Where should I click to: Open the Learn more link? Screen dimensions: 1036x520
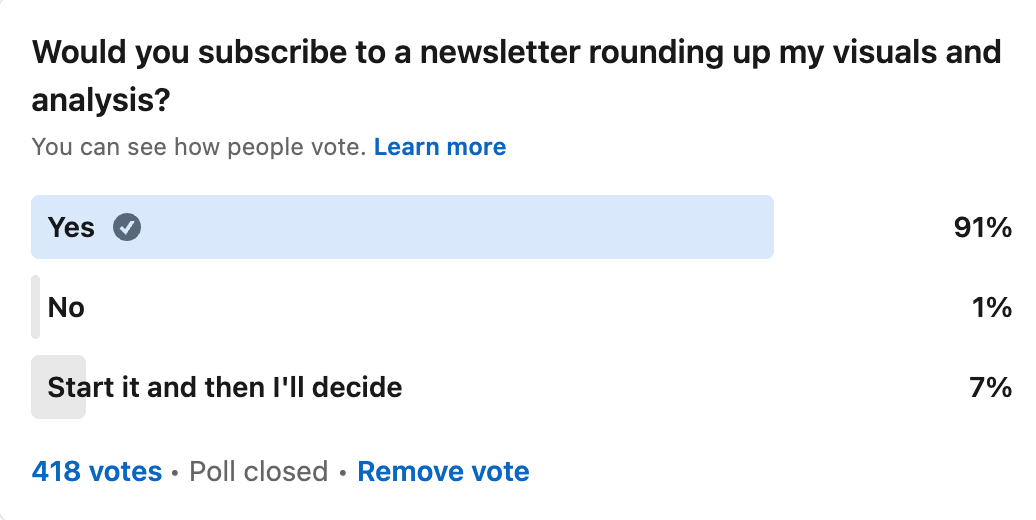[x=440, y=148]
